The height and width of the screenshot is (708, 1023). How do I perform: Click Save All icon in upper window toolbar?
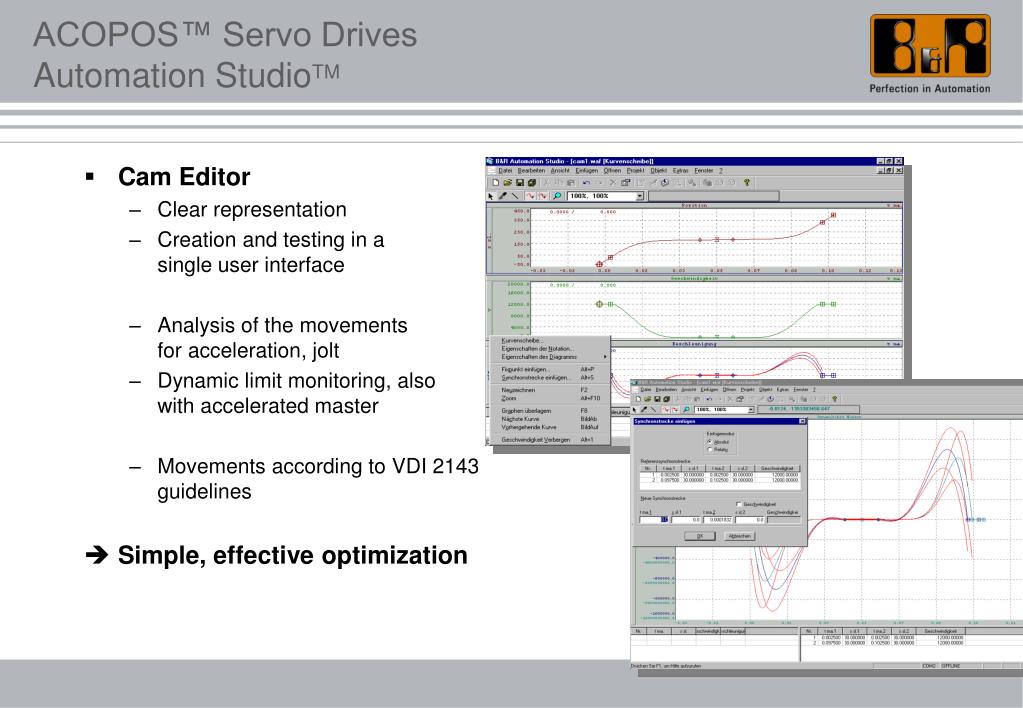tap(532, 183)
